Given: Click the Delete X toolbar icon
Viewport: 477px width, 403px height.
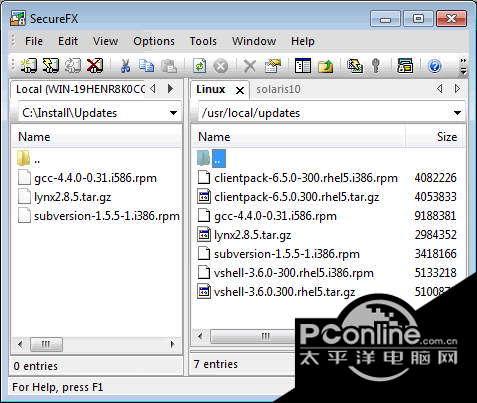Looking at the screenshot, I should (249, 66).
